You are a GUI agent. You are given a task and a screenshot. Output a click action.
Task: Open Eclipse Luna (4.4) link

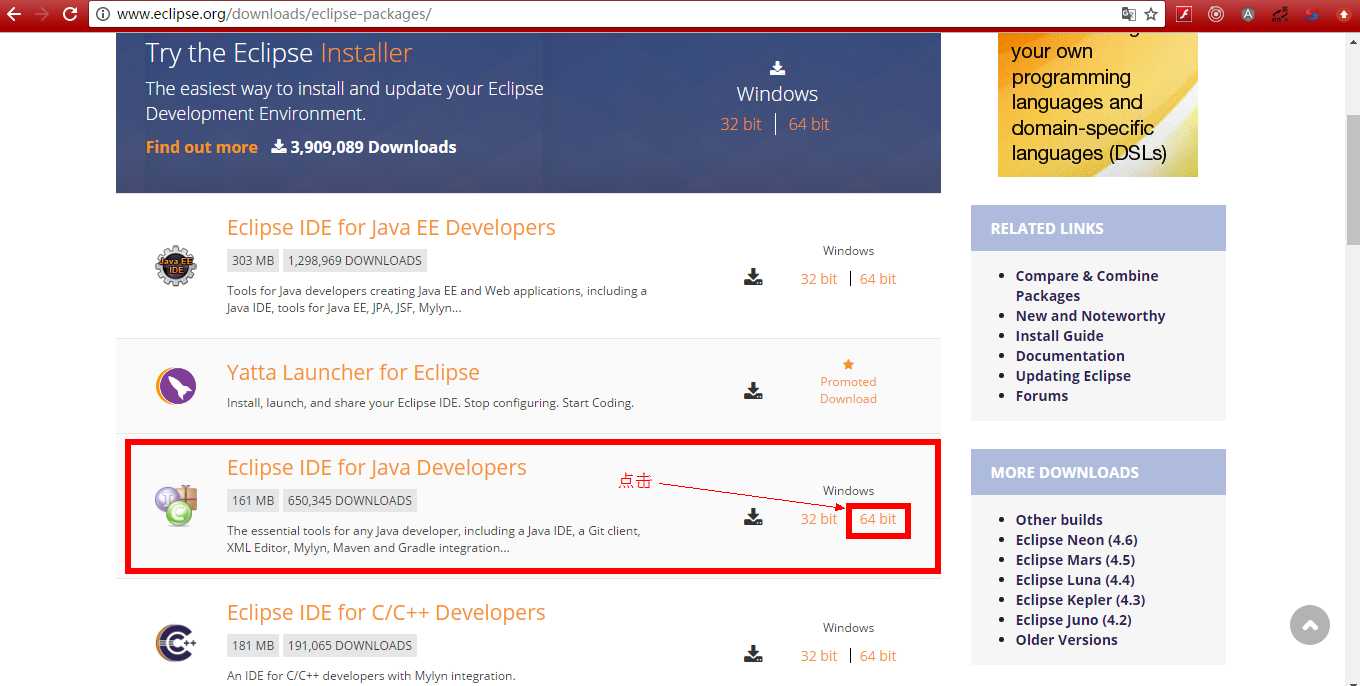coord(1075,580)
